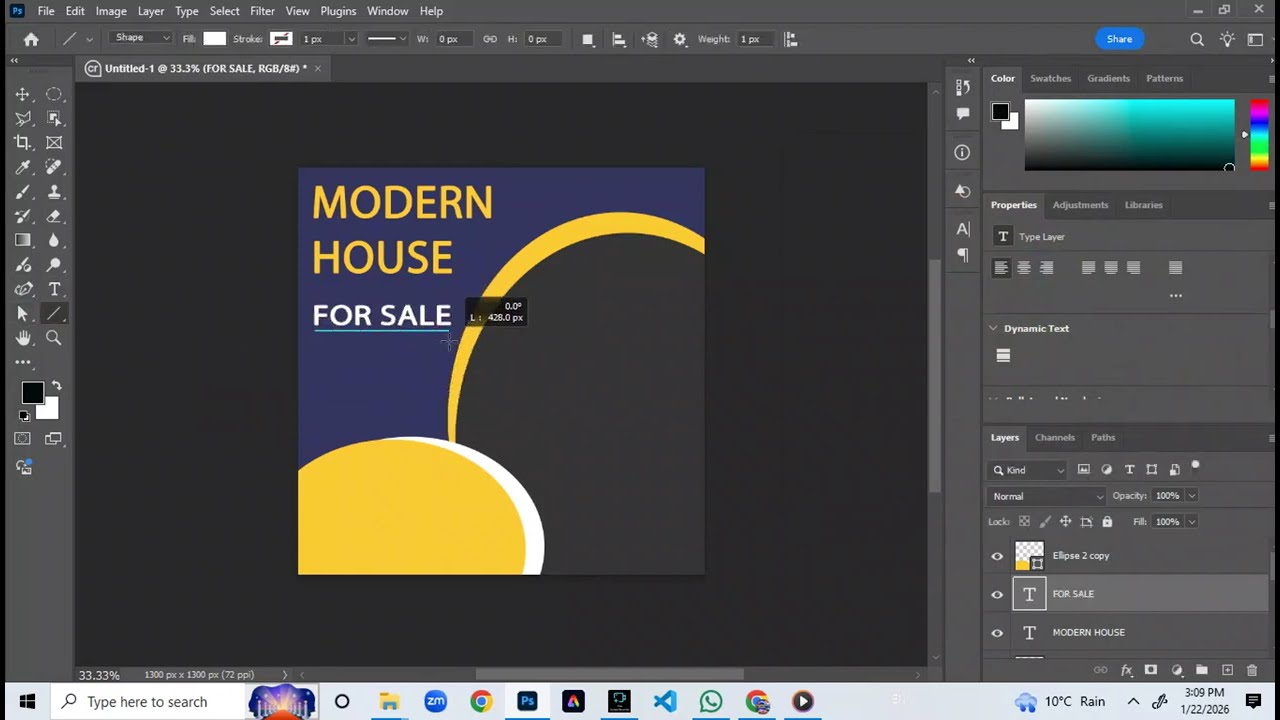The height and width of the screenshot is (720, 1280).
Task: Click the hue slider in Color panel
Action: [1259, 134]
